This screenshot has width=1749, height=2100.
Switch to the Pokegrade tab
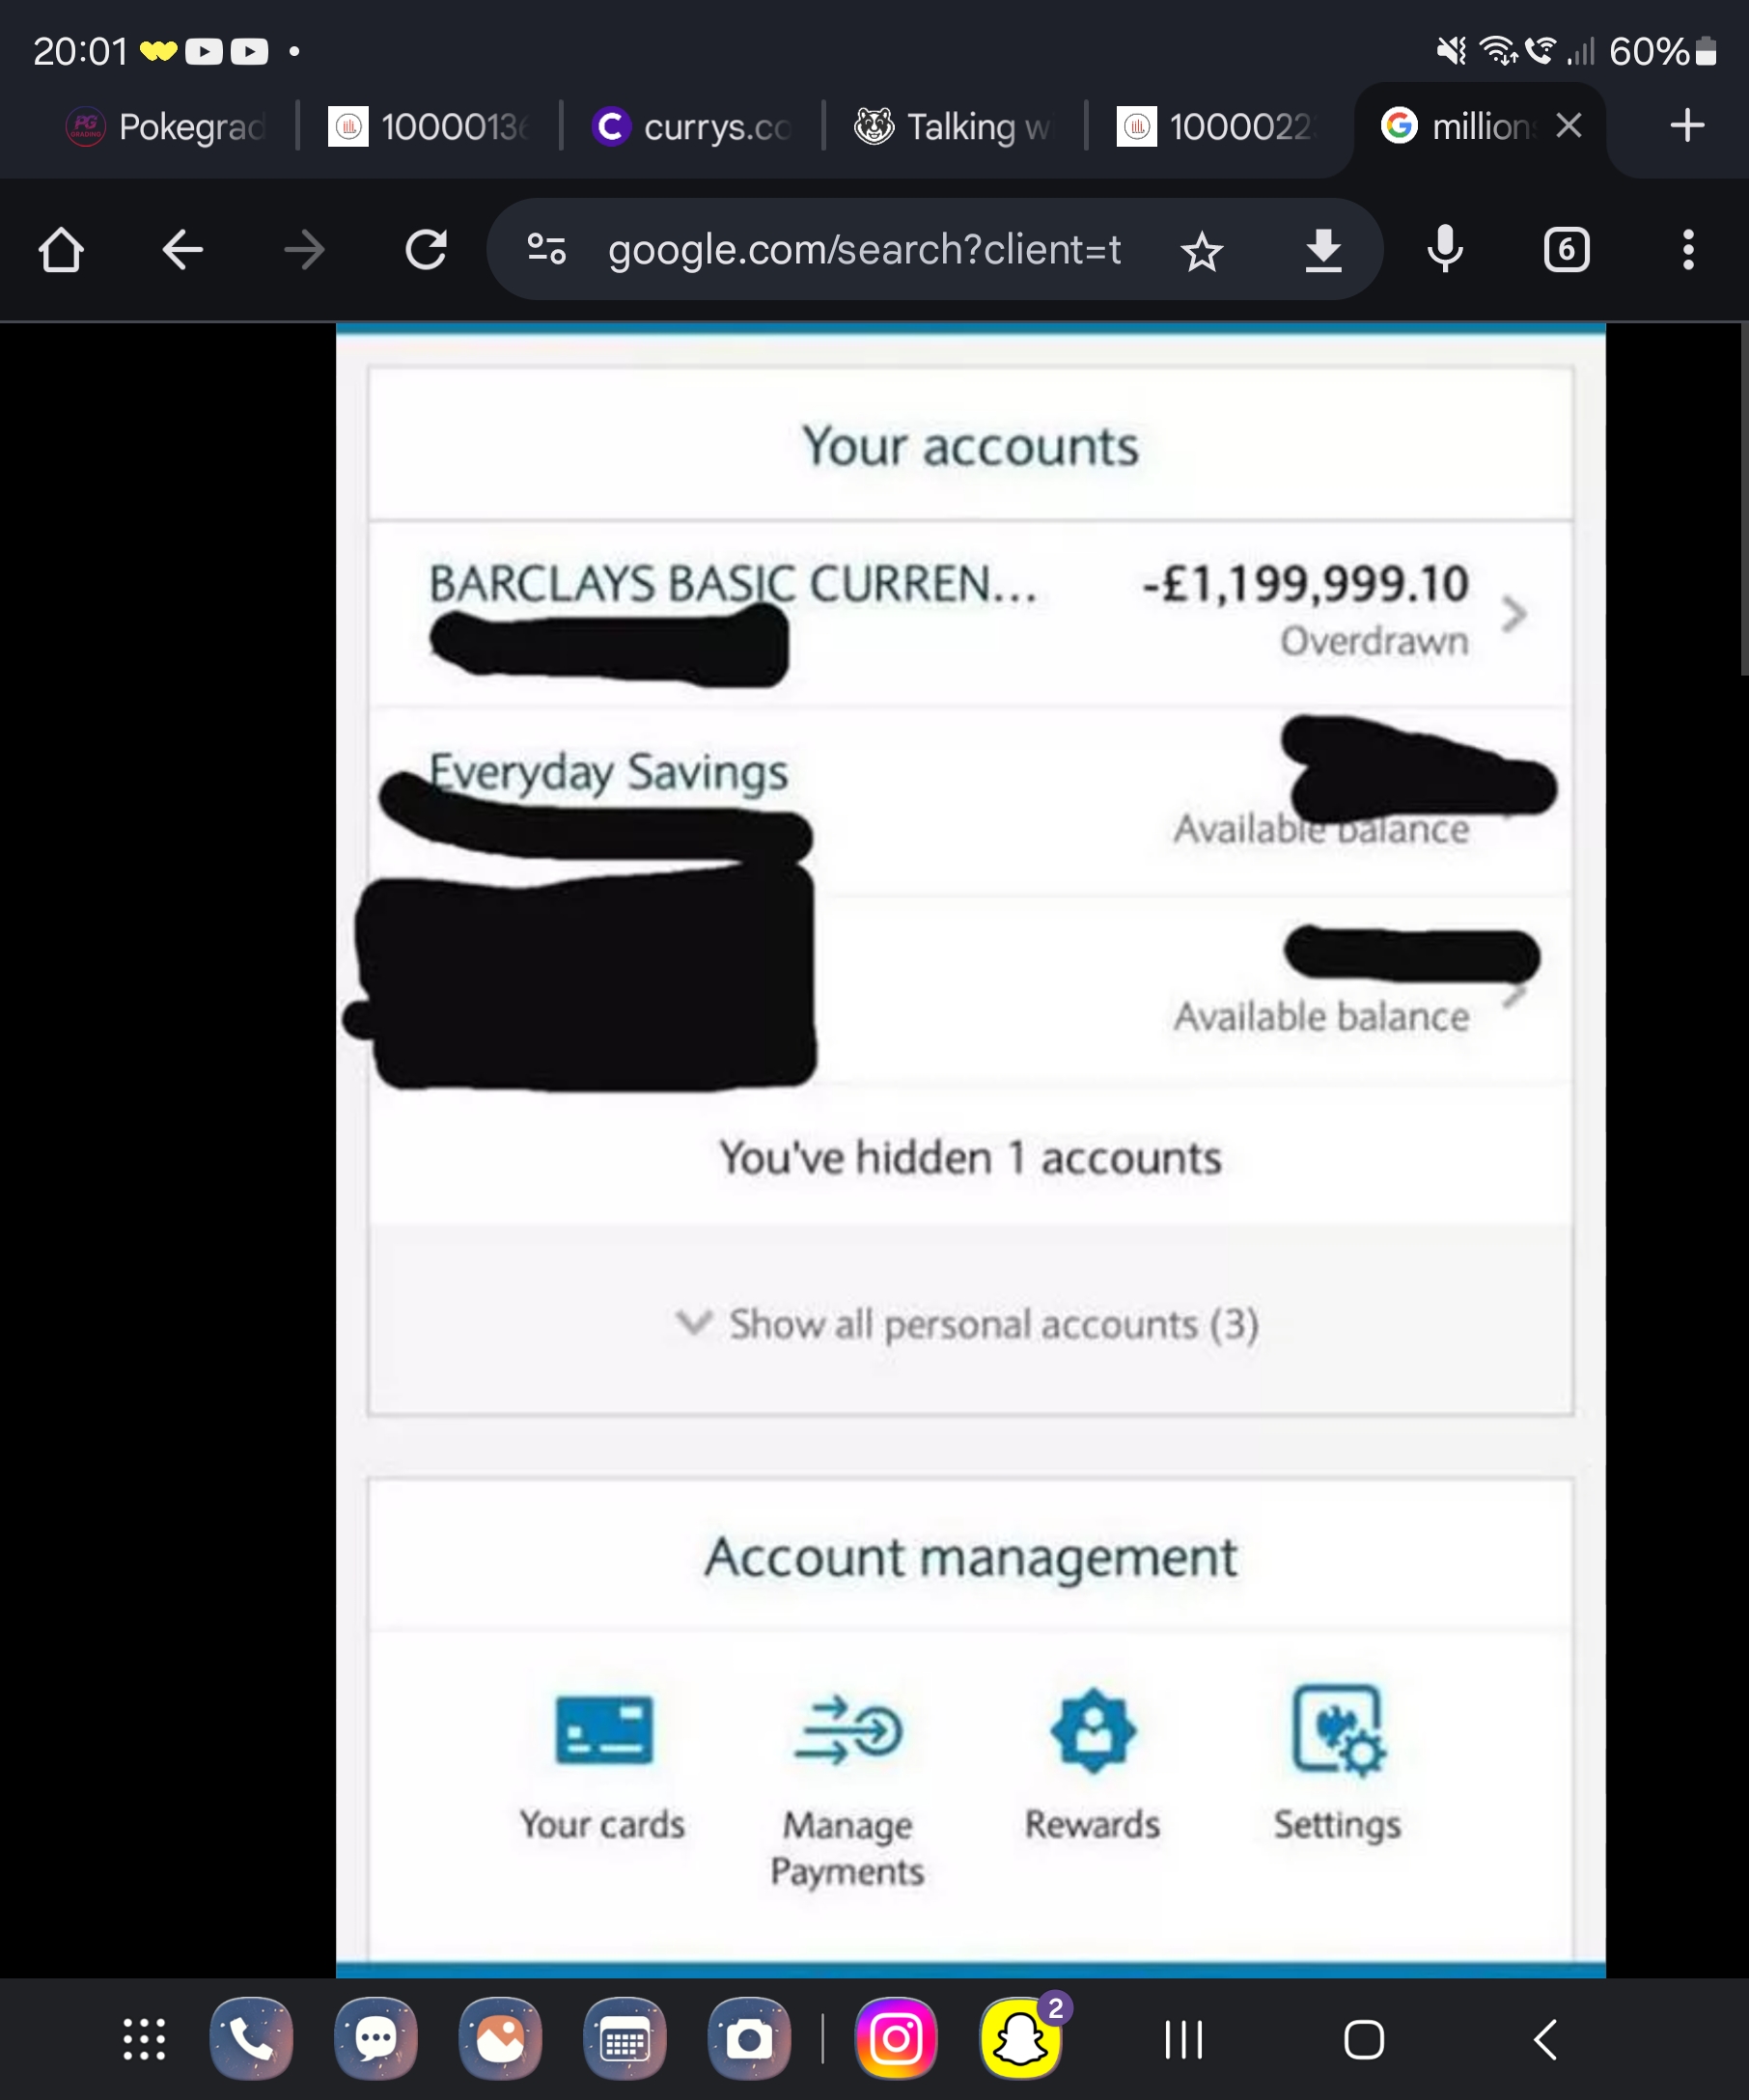pos(166,127)
